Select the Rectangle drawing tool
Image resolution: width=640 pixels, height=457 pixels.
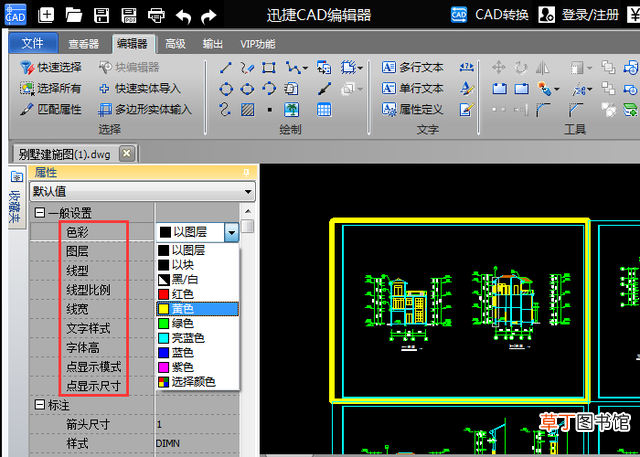(269, 67)
